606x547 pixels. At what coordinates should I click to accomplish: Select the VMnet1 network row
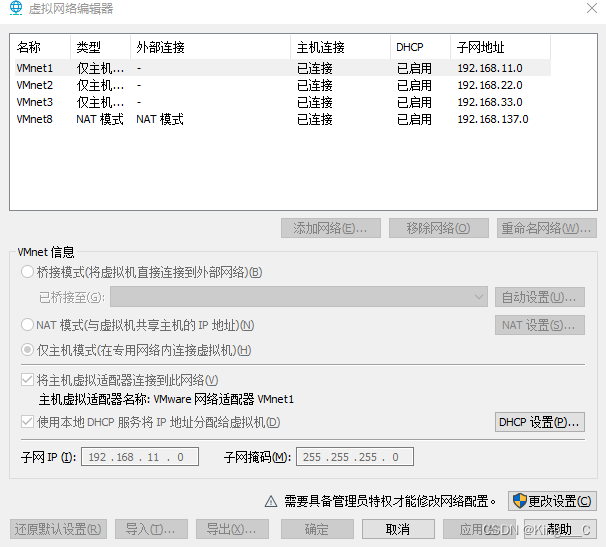coord(283,68)
